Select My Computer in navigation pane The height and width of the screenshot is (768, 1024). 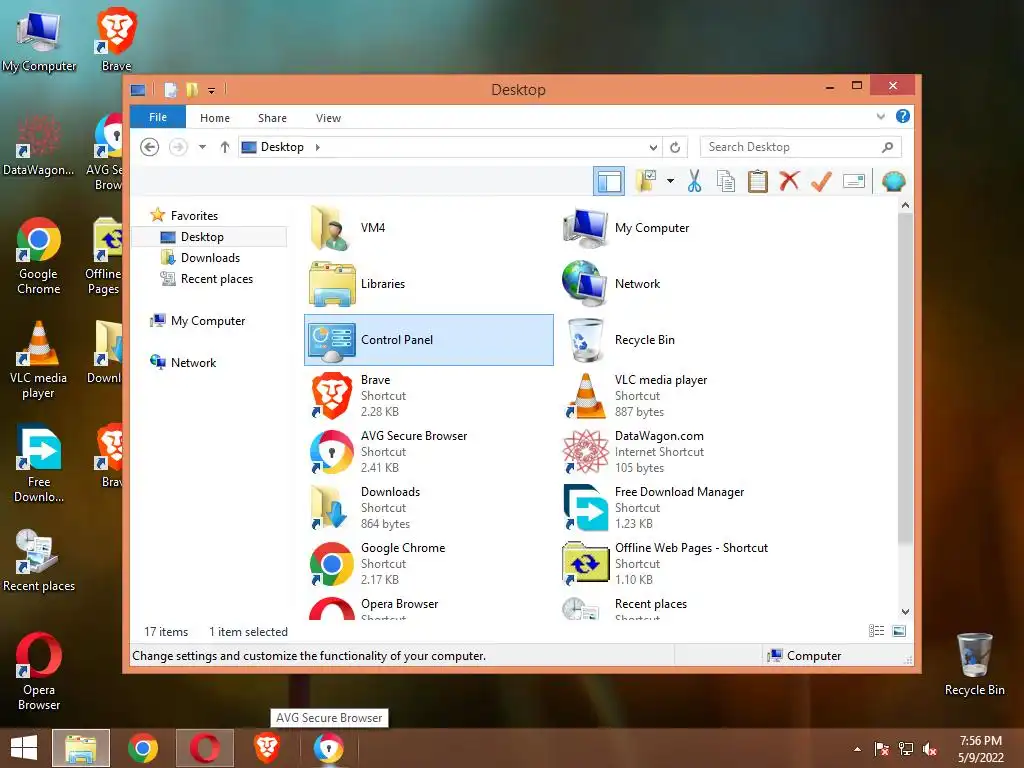tap(198, 321)
